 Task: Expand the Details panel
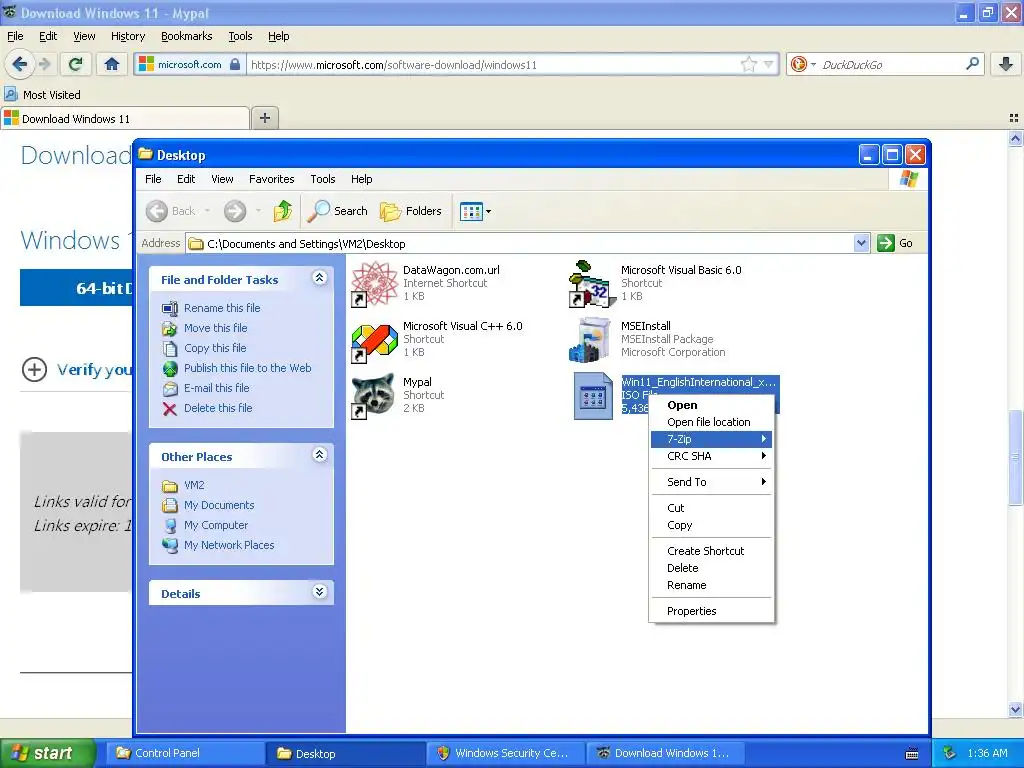coord(319,592)
